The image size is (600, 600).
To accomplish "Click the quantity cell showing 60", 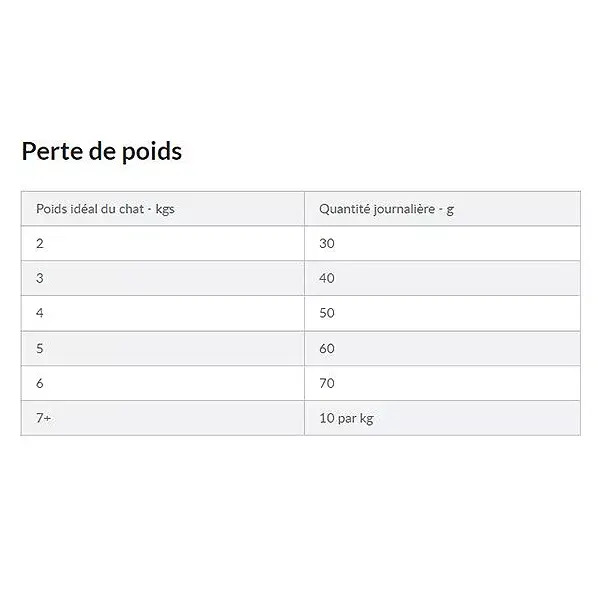I will click(x=443, y=349).
